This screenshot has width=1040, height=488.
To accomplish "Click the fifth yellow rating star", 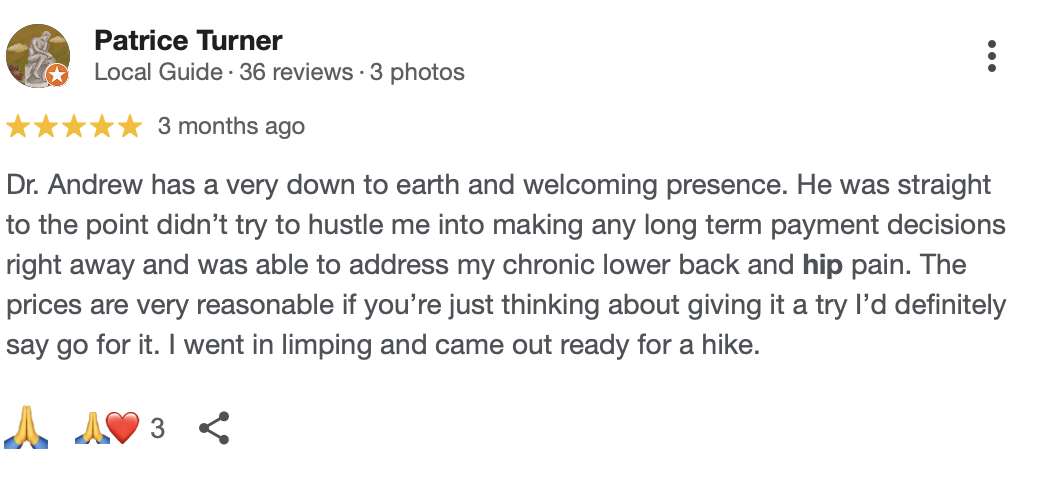I will click(131, 127).
